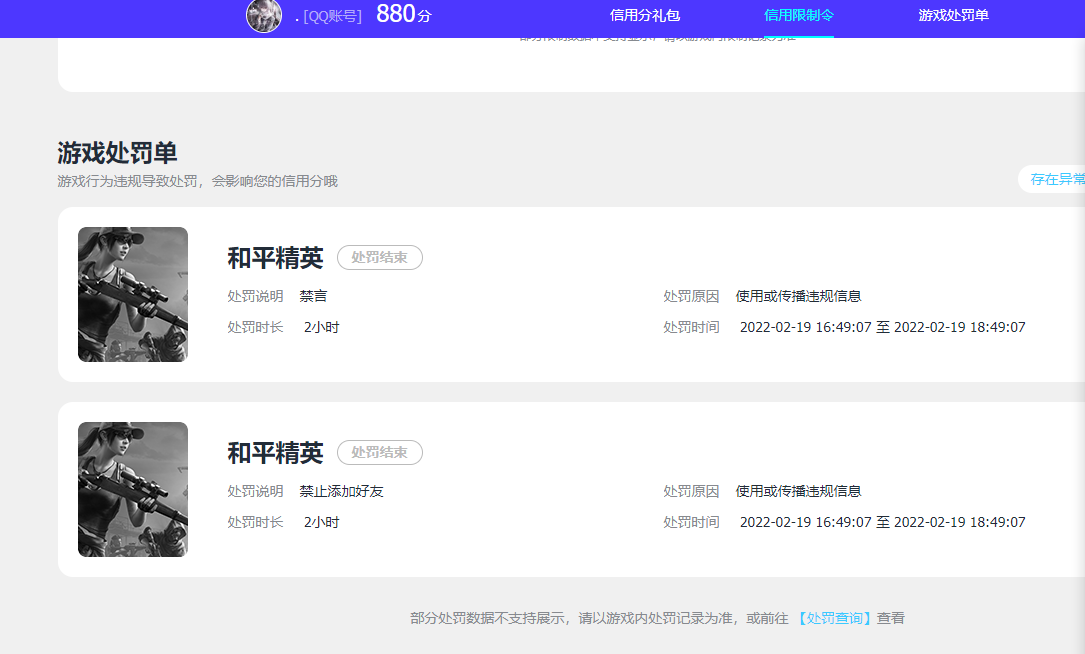Open the 游戏处罚单 tab
This screenshot has height=654, width=1085.
click(953, 16)
